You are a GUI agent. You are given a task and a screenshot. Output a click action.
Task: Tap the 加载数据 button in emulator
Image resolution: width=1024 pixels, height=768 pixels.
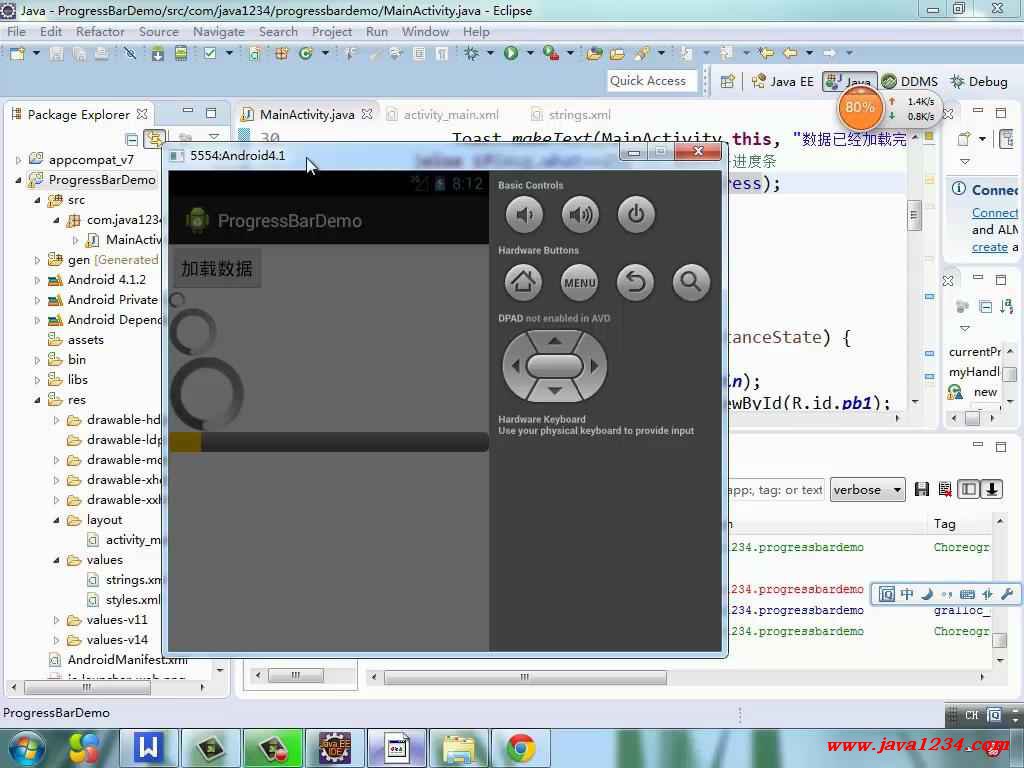[x=217, y=268]
